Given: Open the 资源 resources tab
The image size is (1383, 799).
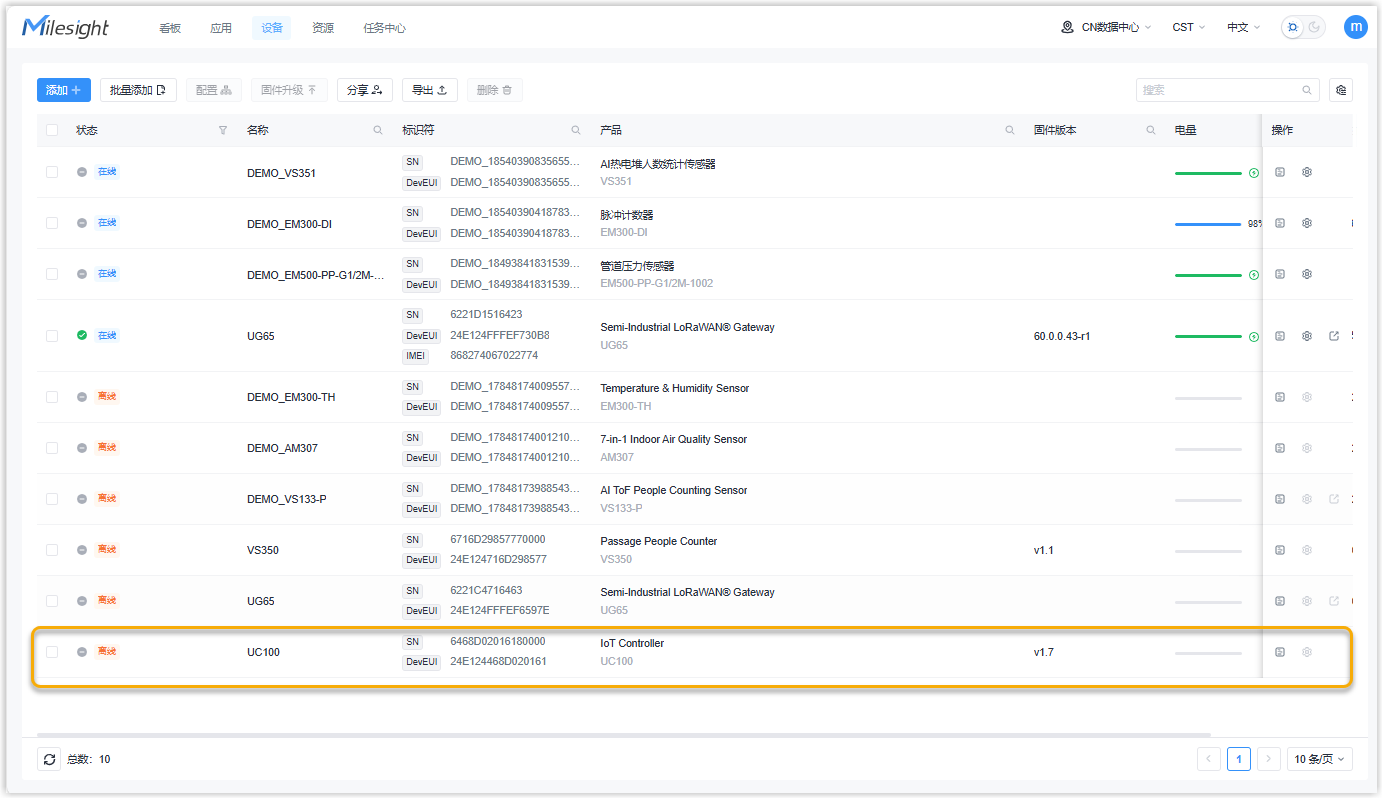Looking at the screenshot, I should click(x=323, y=28).
